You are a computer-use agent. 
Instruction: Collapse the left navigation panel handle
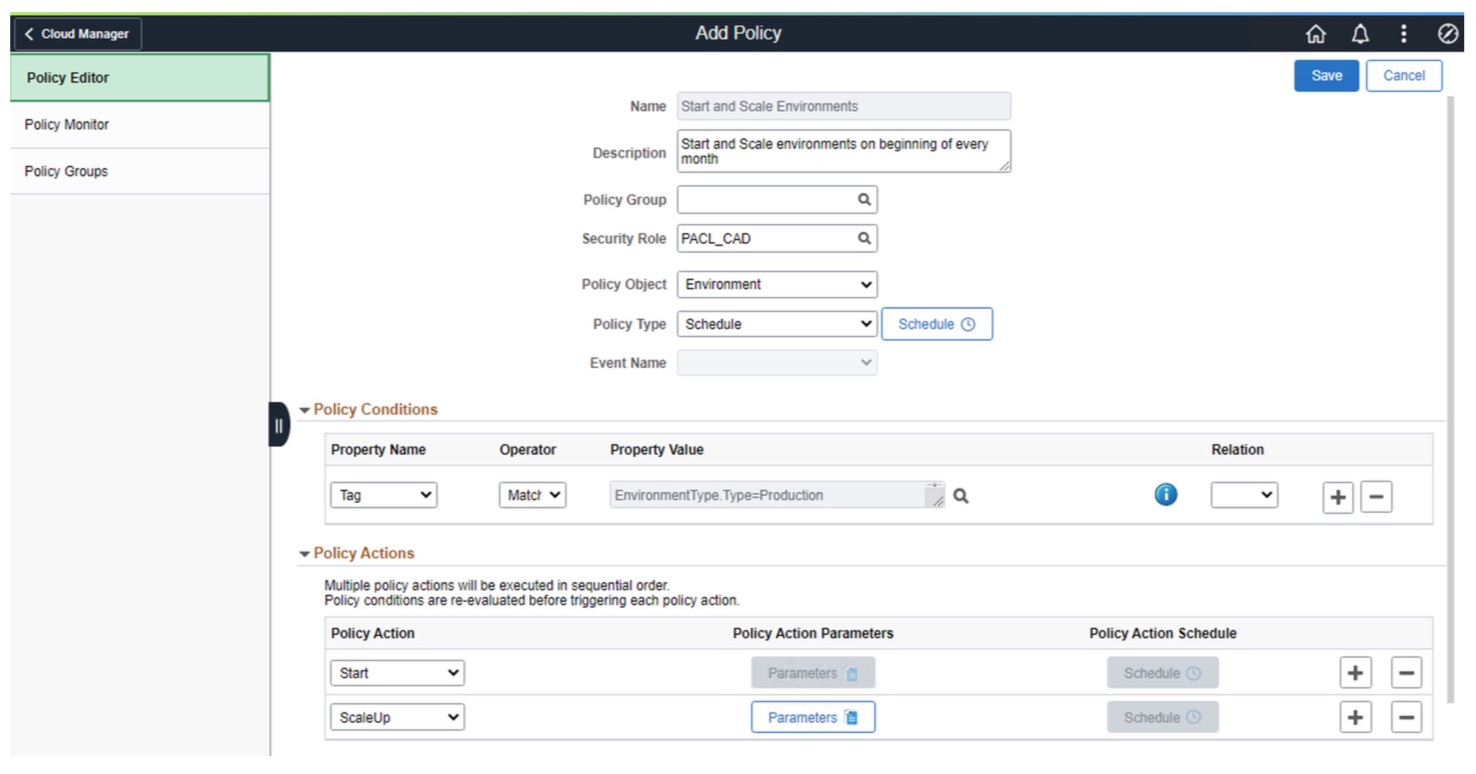279,425
